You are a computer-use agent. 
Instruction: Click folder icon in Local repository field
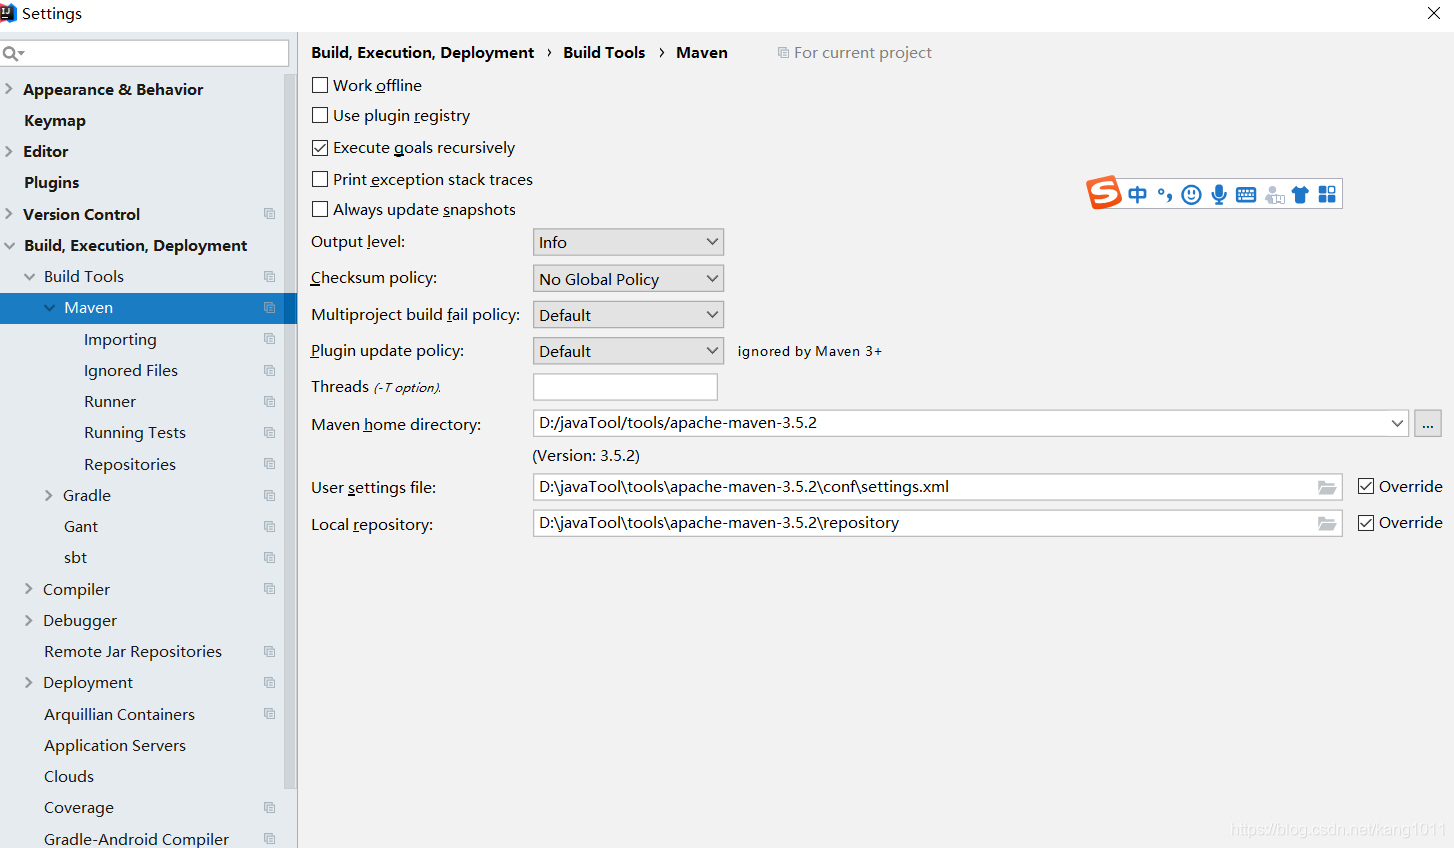(1327, 524)
